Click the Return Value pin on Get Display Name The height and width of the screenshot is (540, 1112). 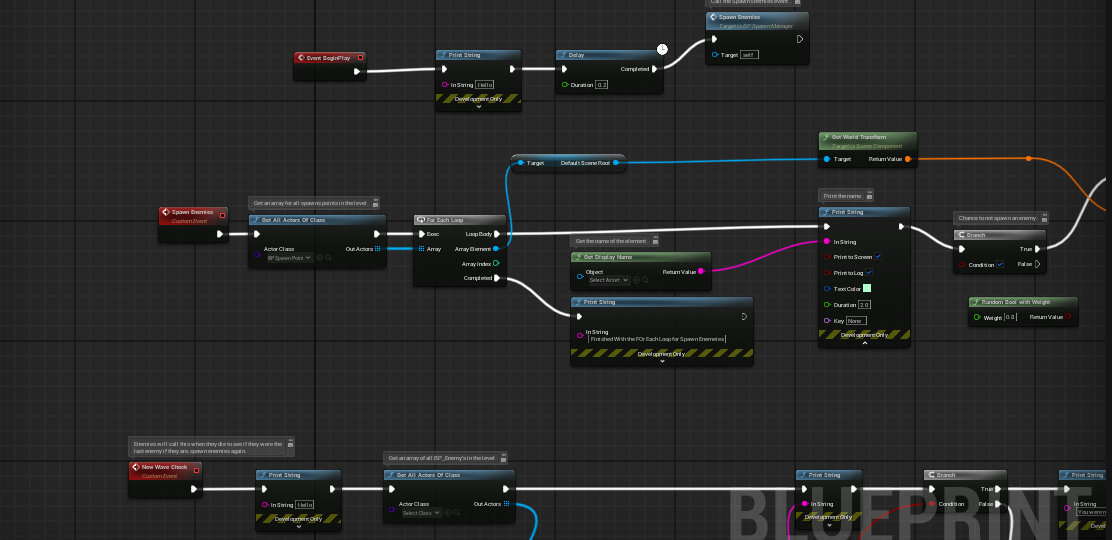point(701,272)
